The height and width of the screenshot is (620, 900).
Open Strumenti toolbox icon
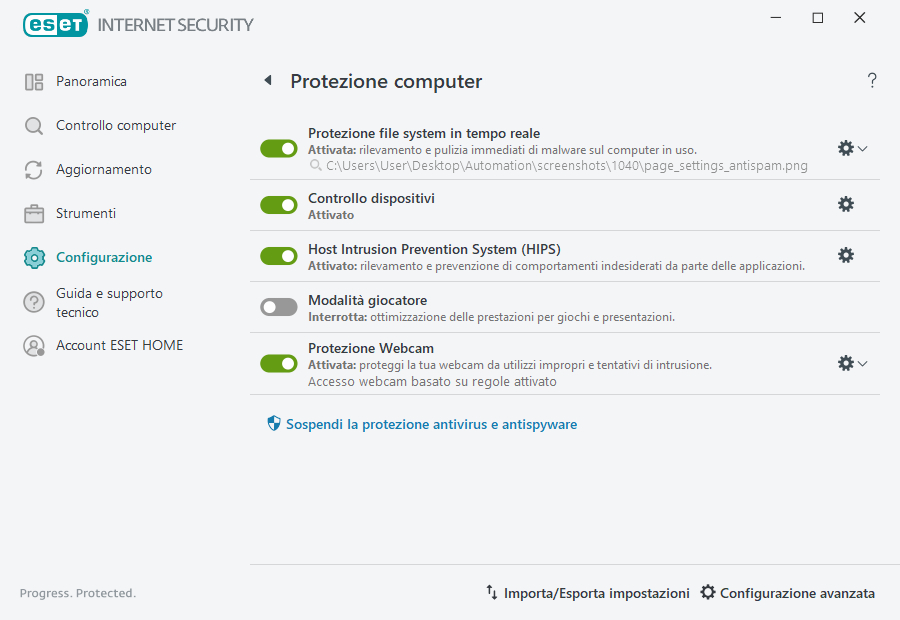coord(33,213)
